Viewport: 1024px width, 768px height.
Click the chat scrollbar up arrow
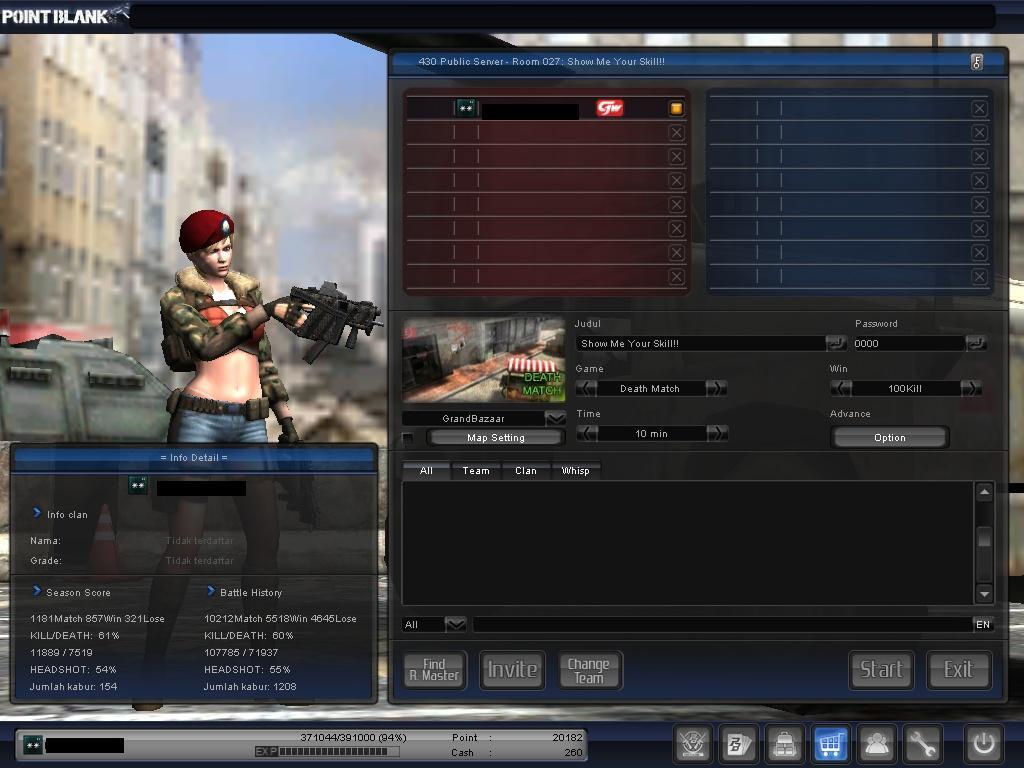pos(984,492)
